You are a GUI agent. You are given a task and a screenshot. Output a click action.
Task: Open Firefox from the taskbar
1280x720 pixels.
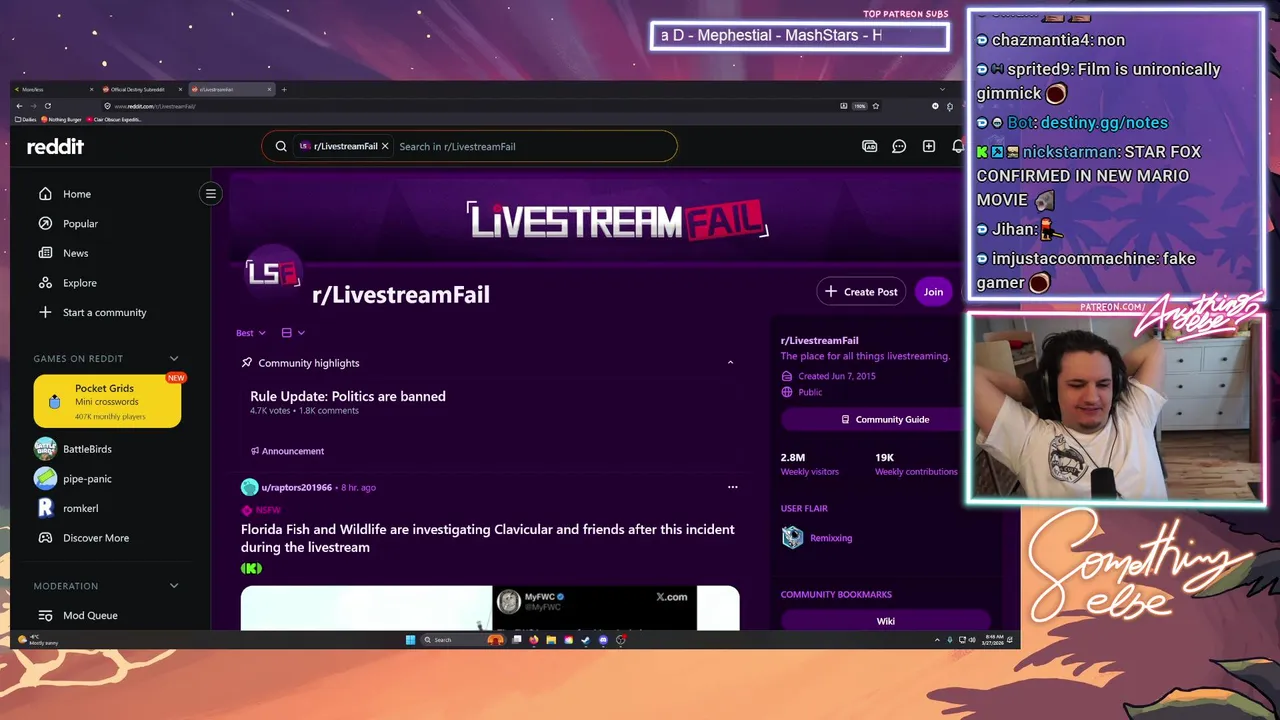click(x=533, y=640)
